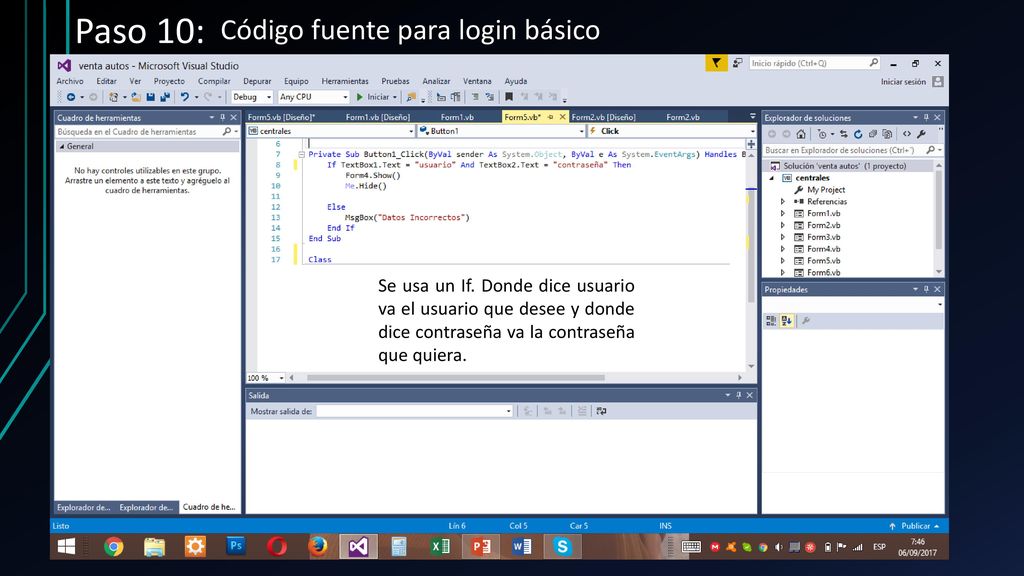Viewport: 1024px width, 576px height.
Task: Open the centrales class dropdown
Action: (x=411, y=131)
